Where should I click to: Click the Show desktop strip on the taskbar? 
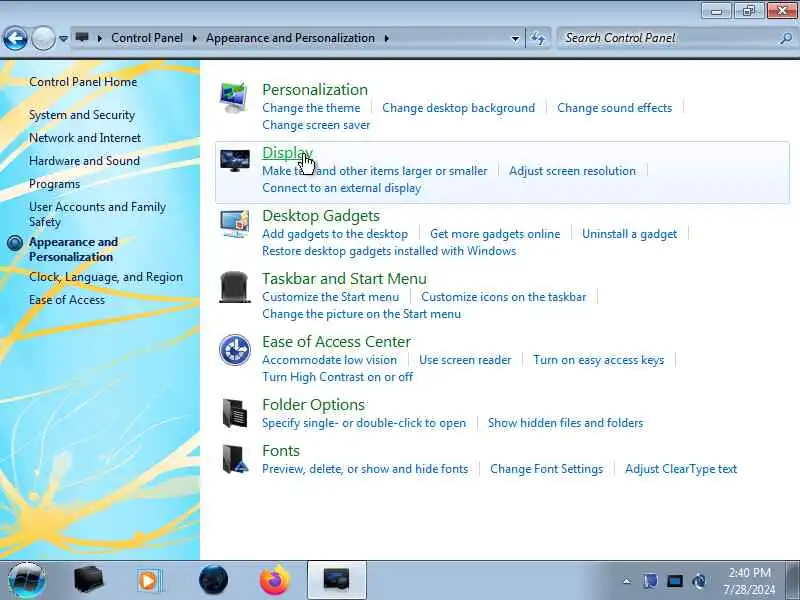tap(793, 580)
